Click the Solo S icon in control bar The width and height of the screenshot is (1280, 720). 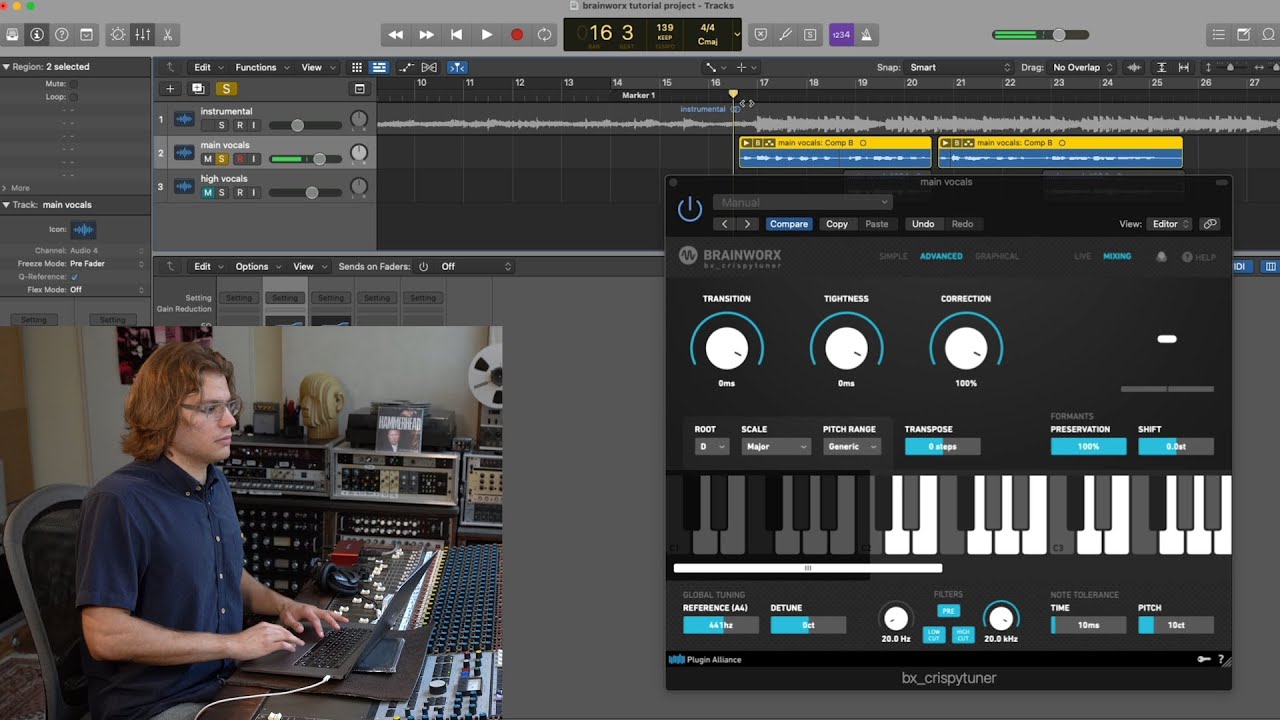click(810, 34)
